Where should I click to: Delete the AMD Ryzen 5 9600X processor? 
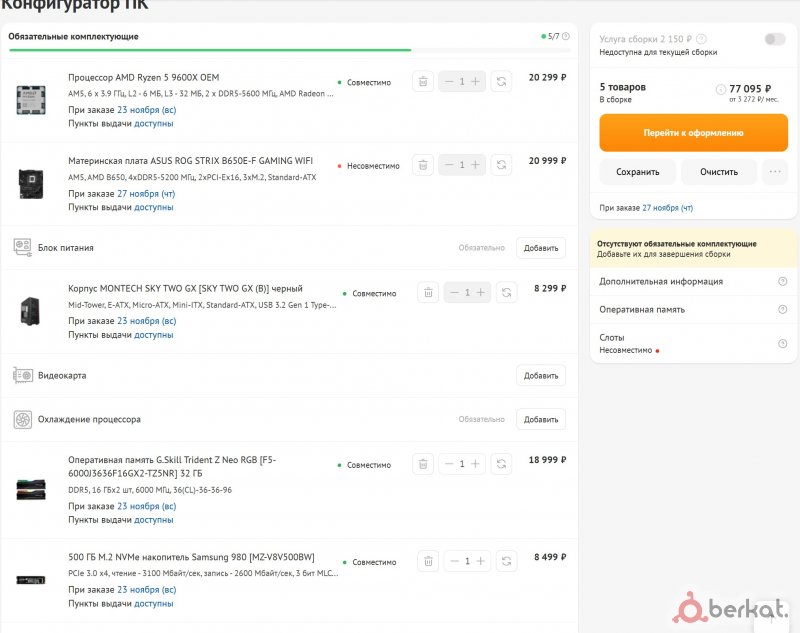click(x=423, y=81)
